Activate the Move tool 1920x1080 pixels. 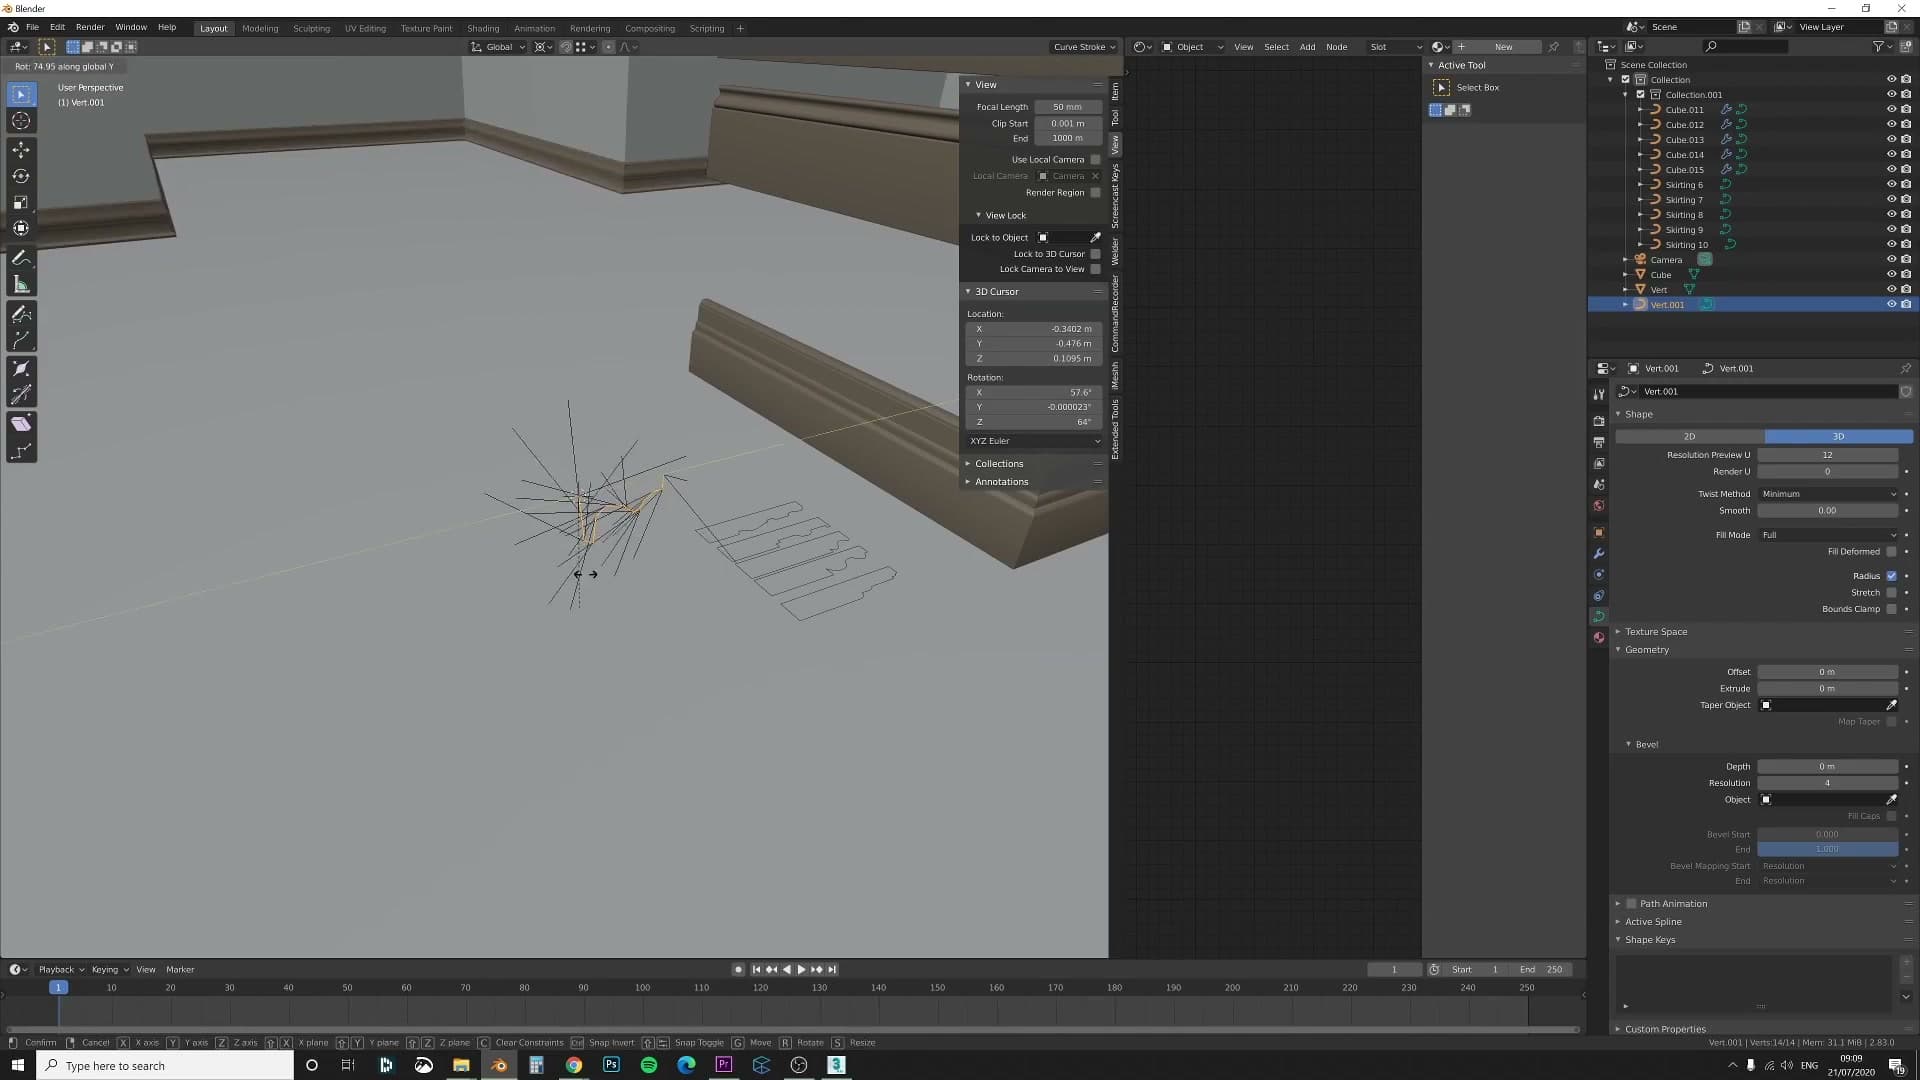click(x=21, y=150)
